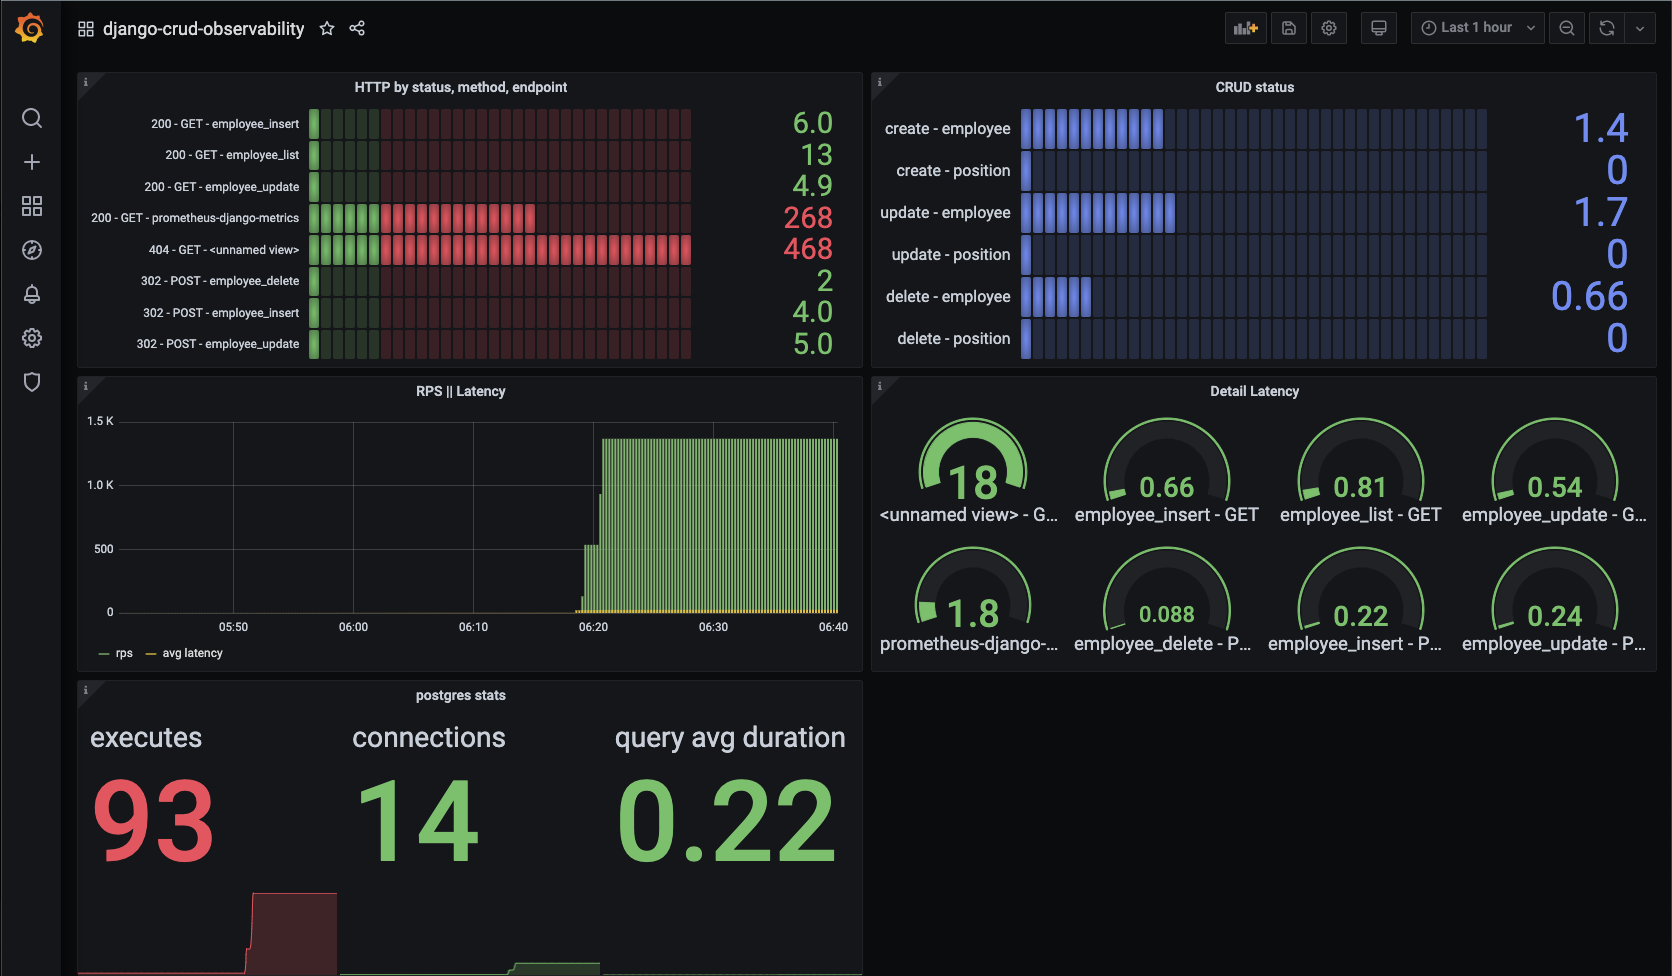Click the 200 - GET - employee_list label

tap(232, 155)
